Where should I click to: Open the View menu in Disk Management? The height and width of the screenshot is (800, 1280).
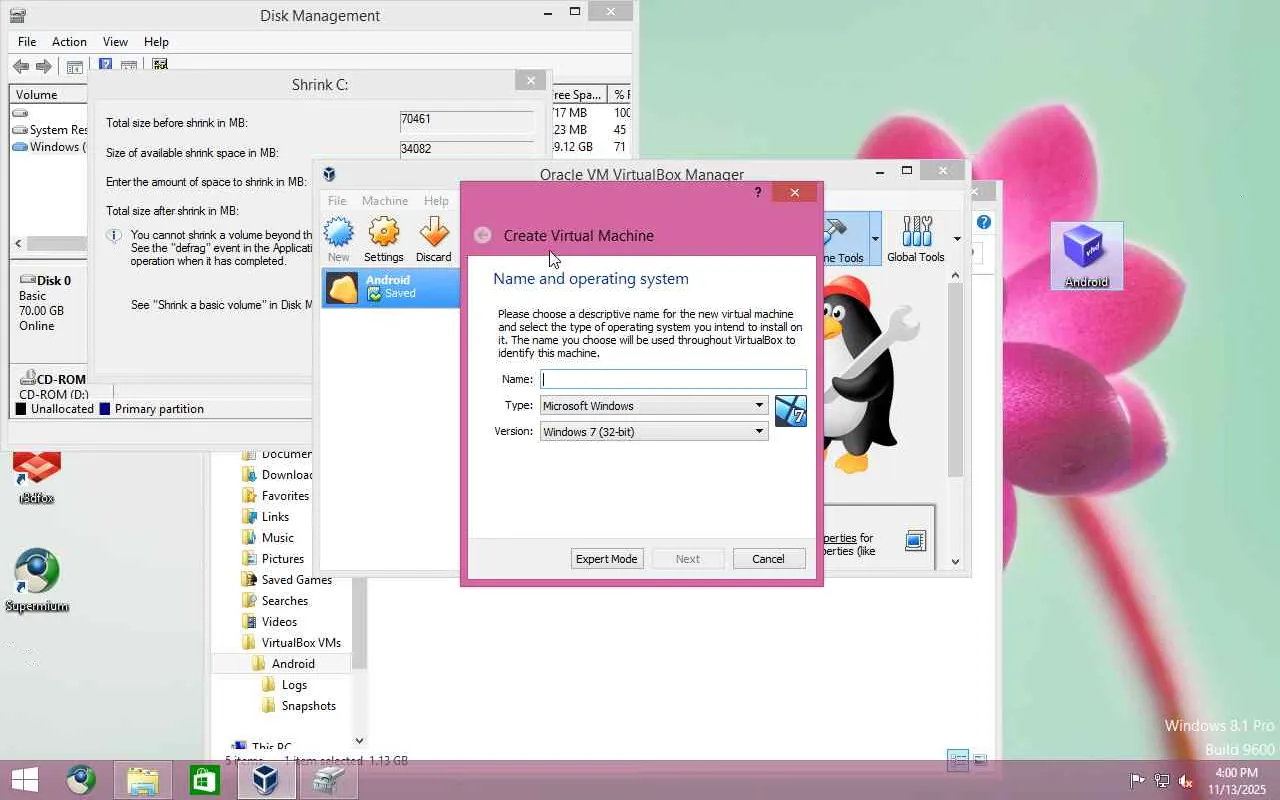coord(115,42)
